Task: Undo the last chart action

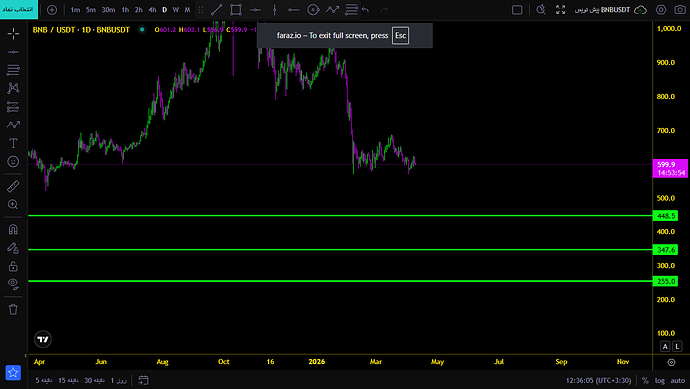Action: coord(365,10)
